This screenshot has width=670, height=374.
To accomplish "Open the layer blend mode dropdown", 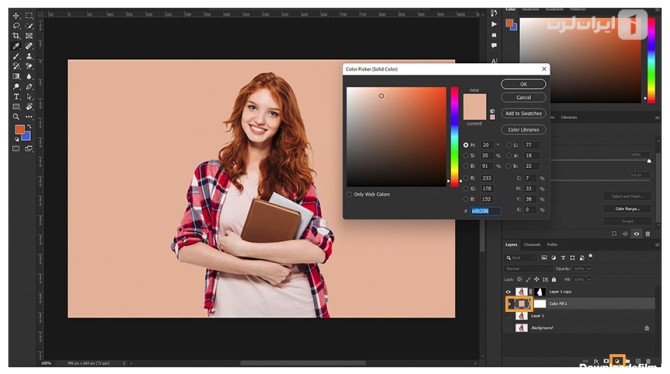I will pyautogui.click(x=528, y=269).
